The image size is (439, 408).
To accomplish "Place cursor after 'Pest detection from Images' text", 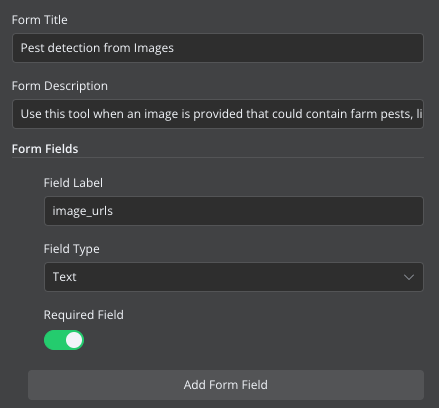I will point(174,48).
